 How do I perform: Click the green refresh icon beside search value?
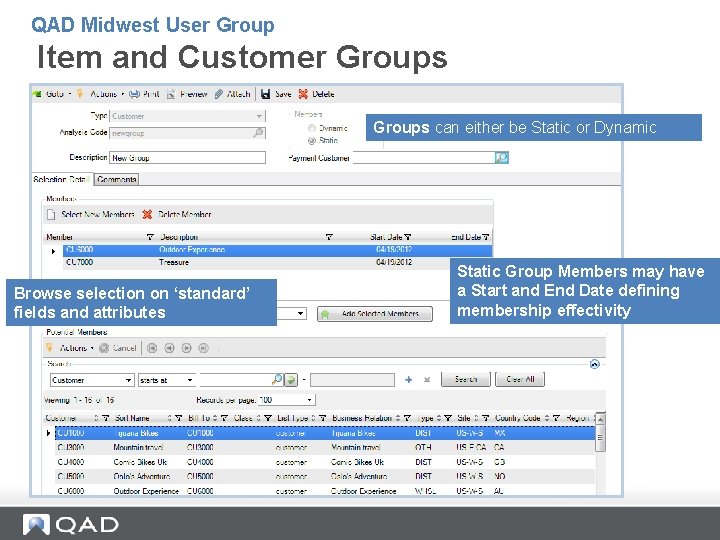[x=291, y=380]
